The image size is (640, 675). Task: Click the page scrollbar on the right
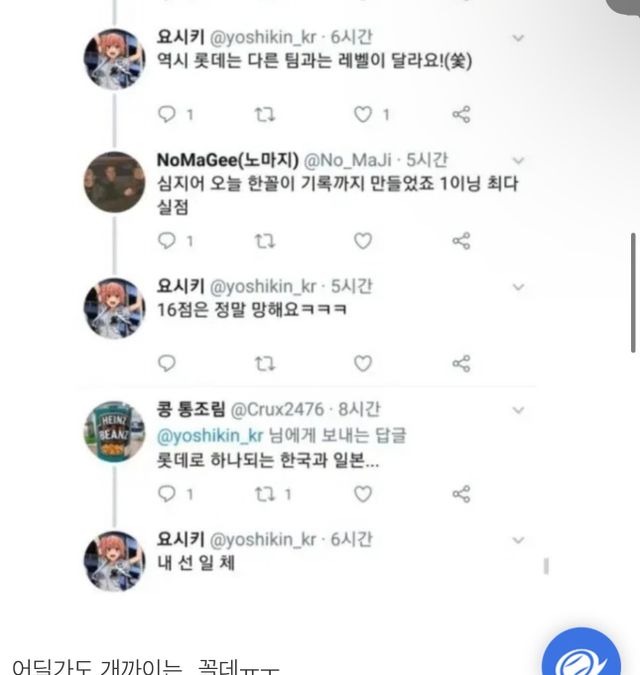(633, 292)
